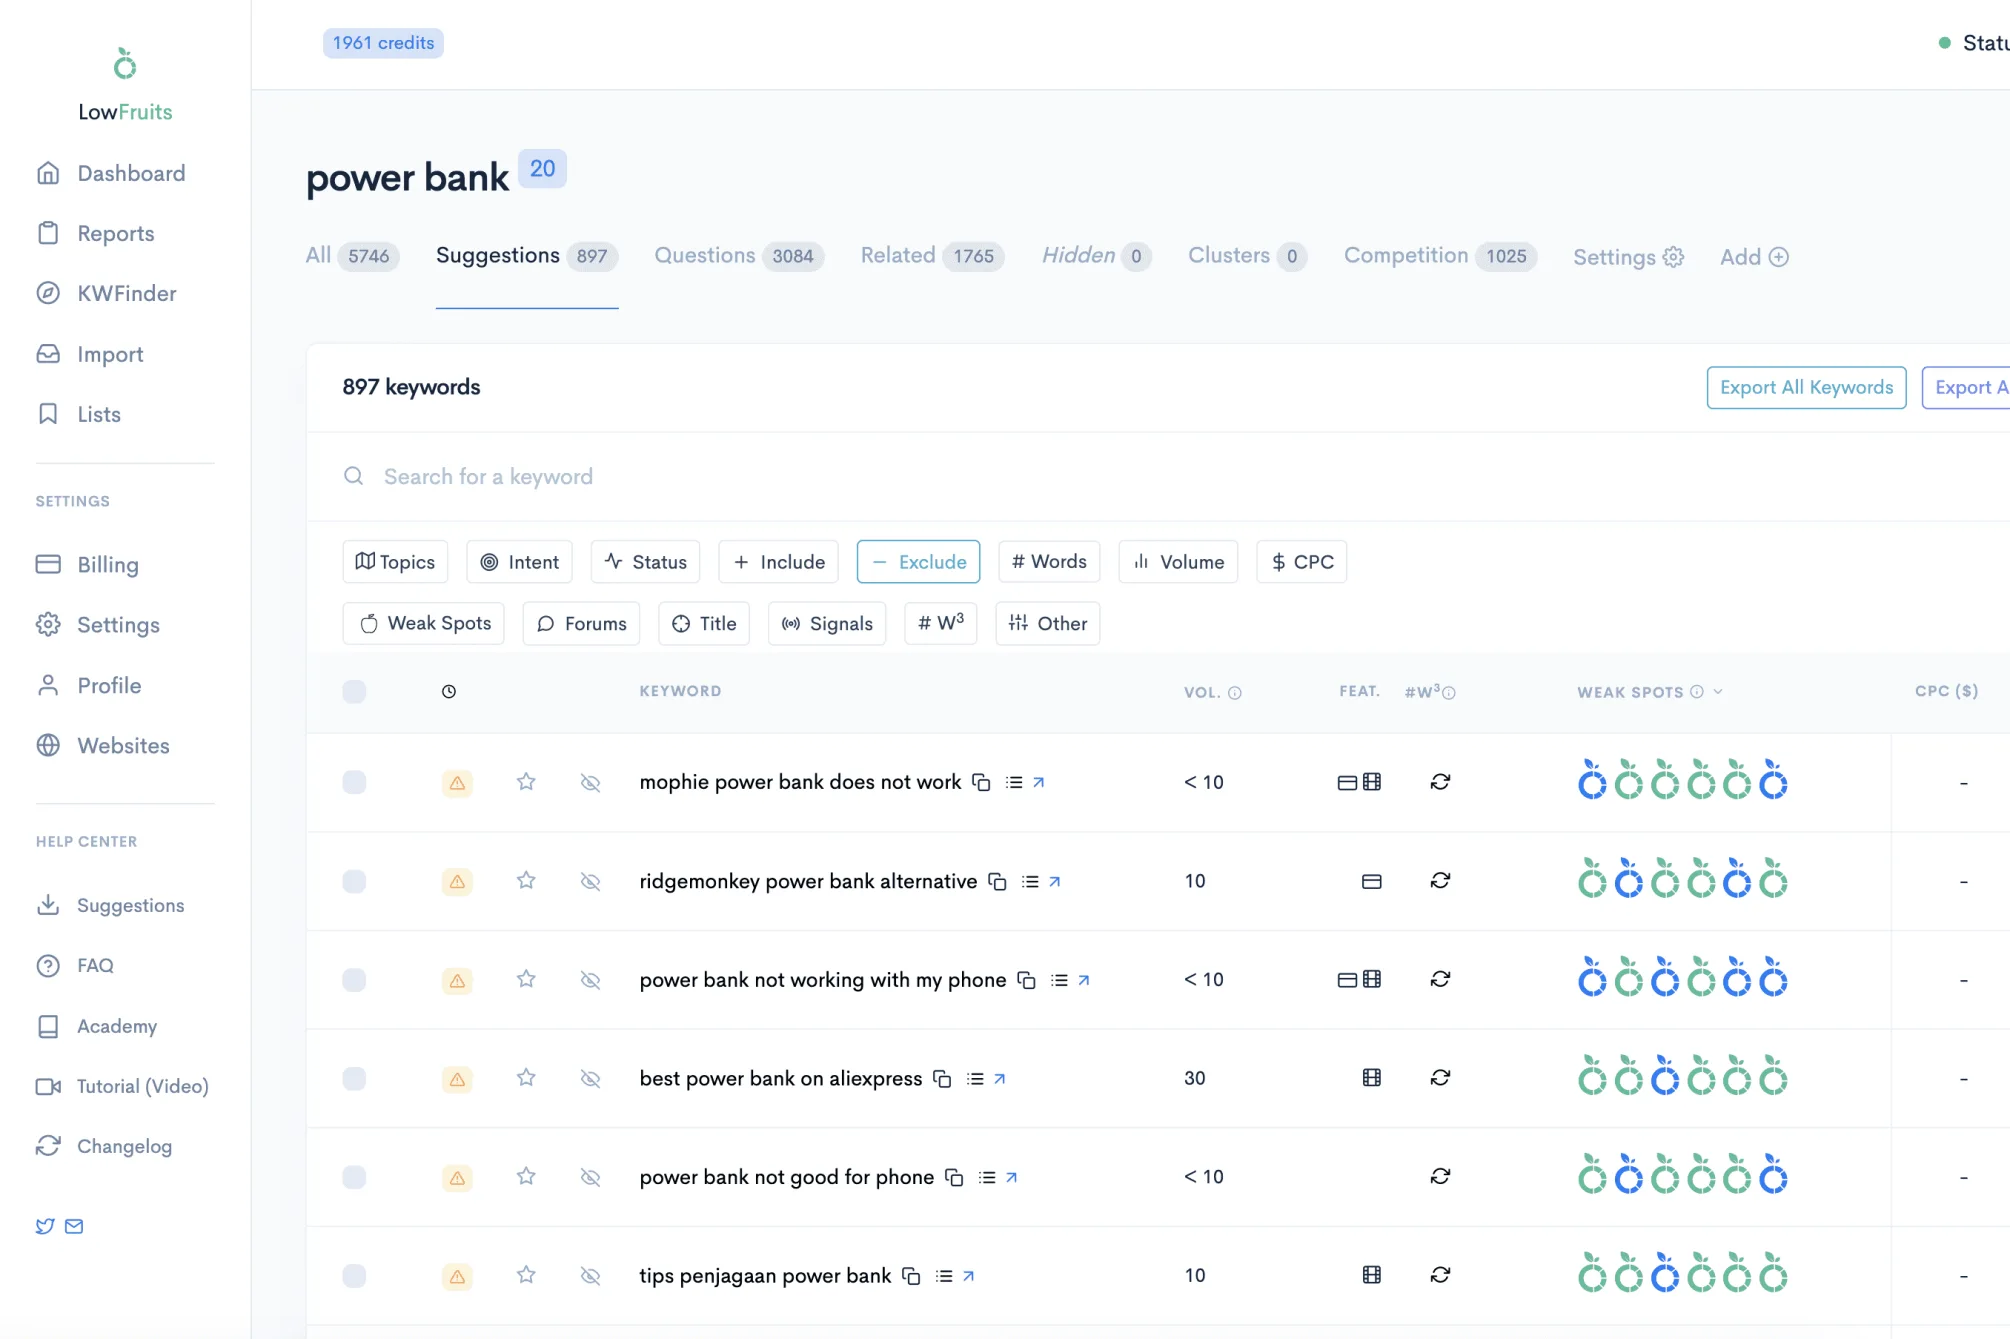
Task: Open the Intent filter
Action: [520, 562]
